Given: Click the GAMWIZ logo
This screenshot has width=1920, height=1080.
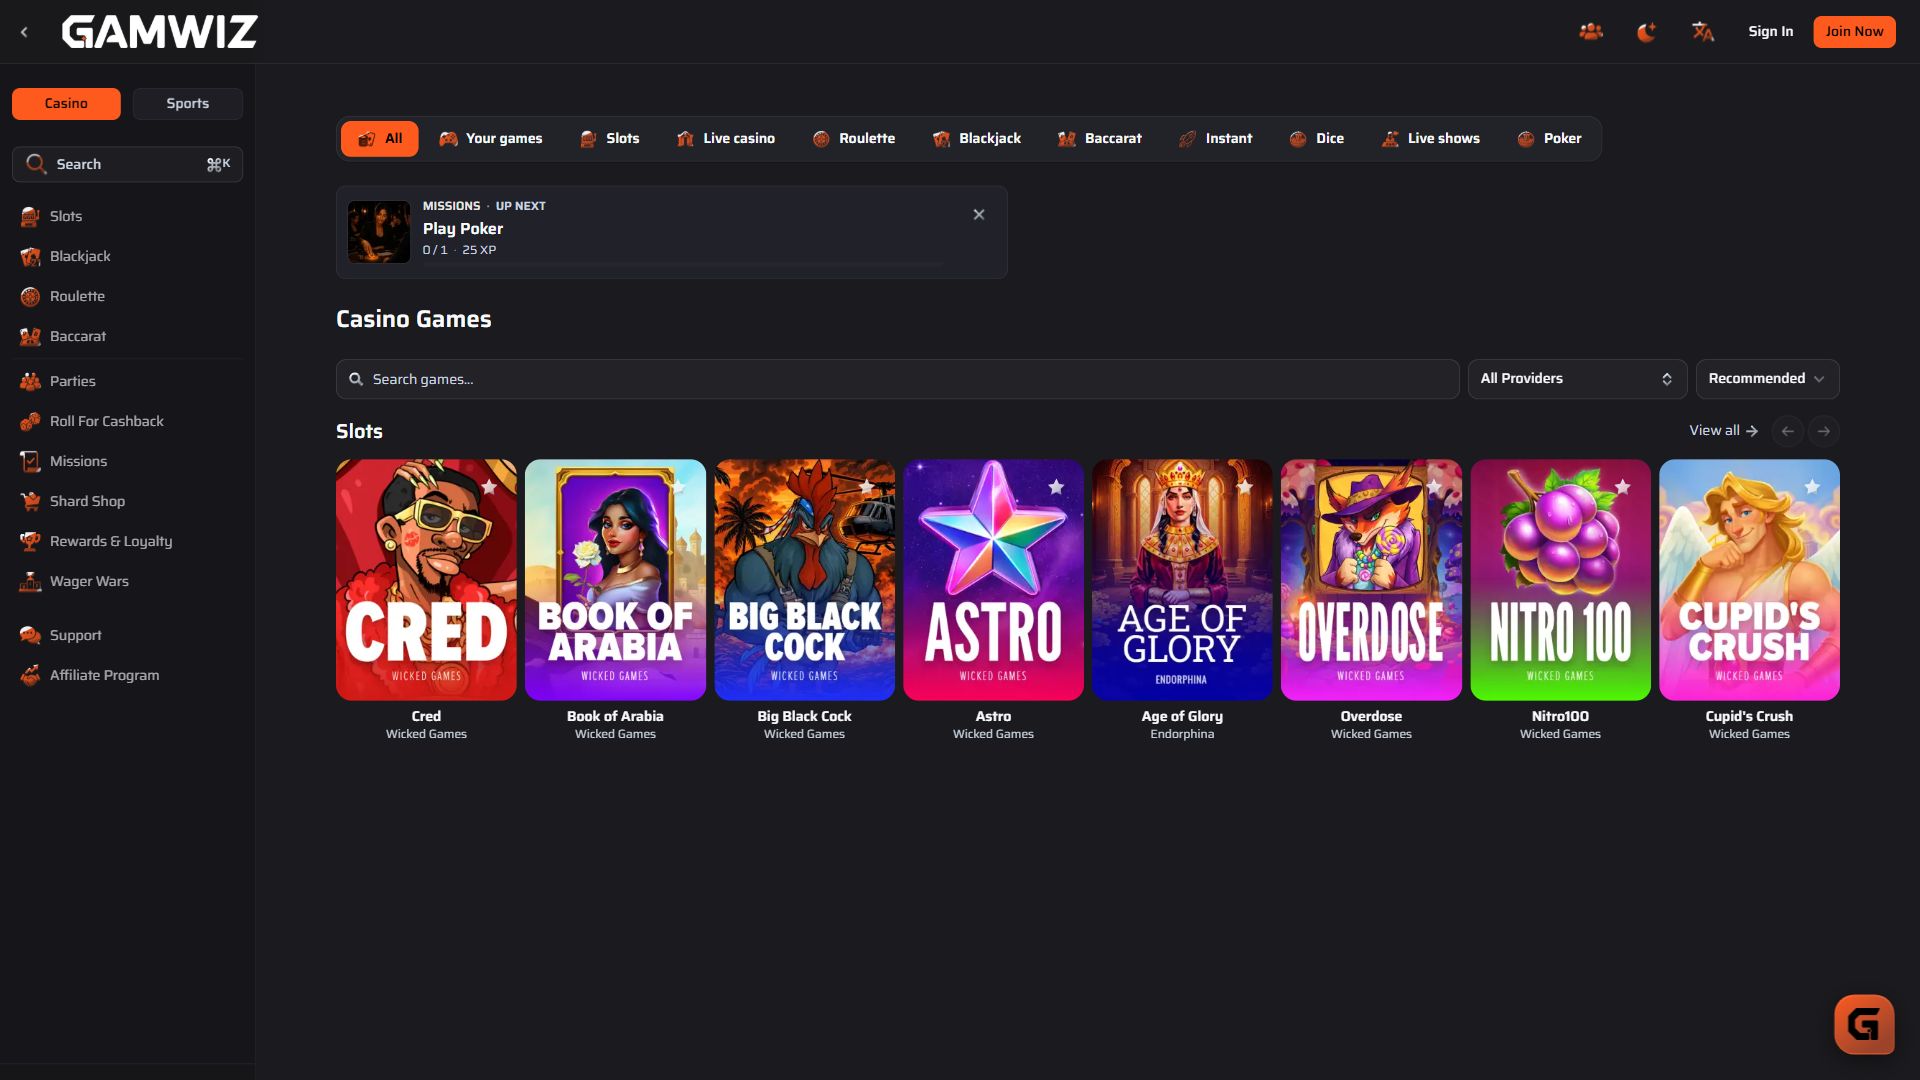Looking at the screenshot, I should [159, 32].
